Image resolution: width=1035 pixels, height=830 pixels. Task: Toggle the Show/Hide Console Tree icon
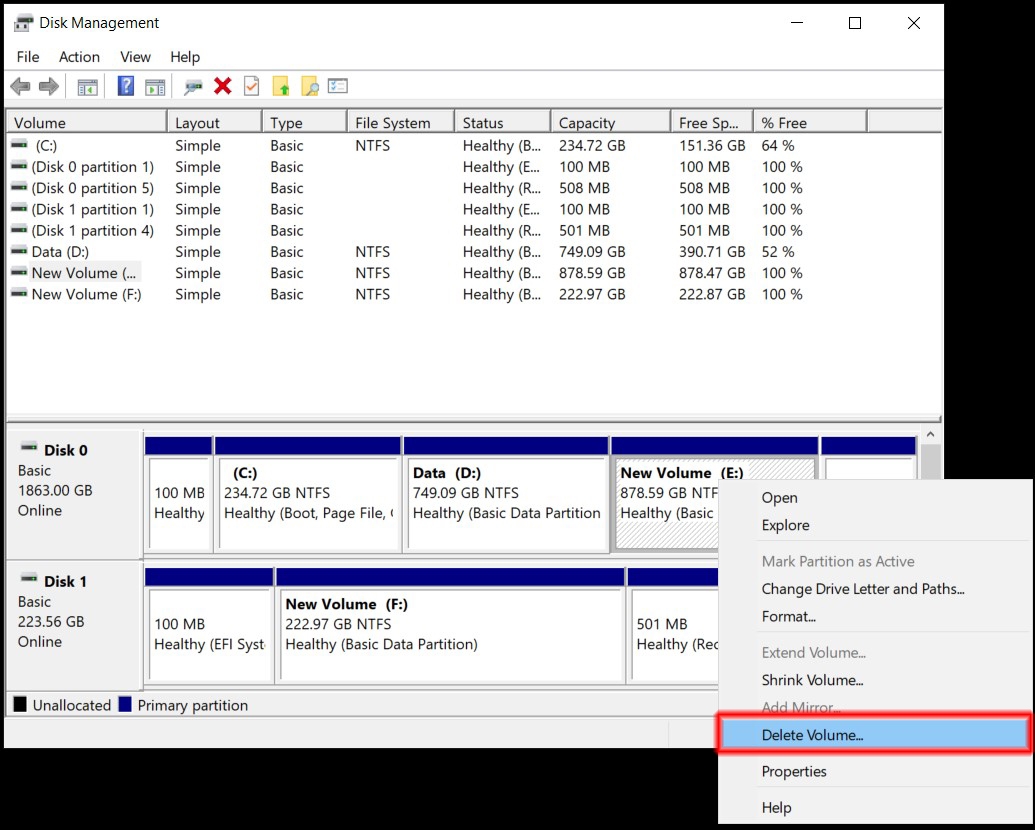pyautogui.click(x=87, y=86)
